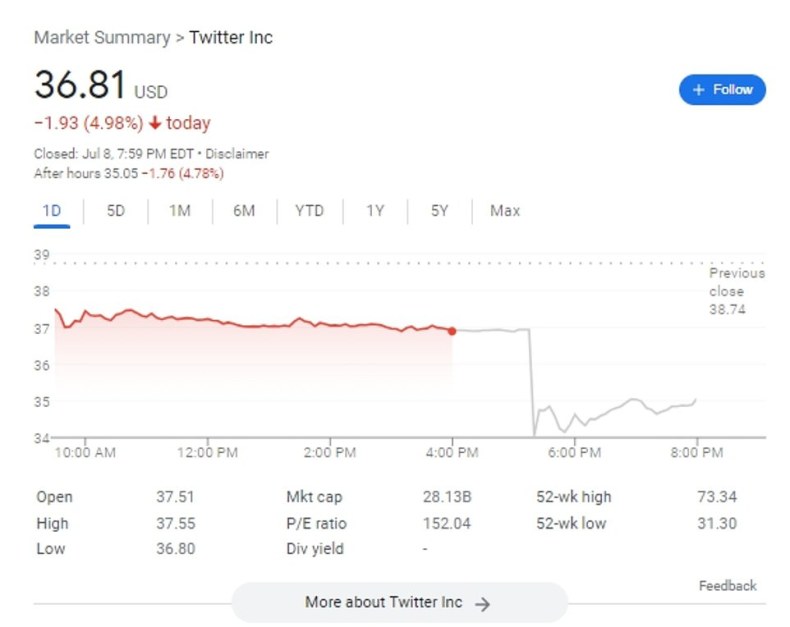
Task: Click the red 4:00 PM closing dot
Action: coord(452,331)
